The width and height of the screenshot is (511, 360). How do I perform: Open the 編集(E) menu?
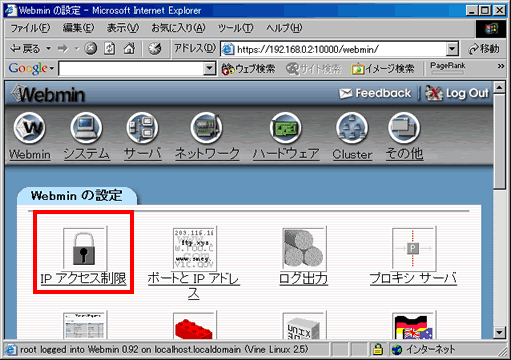click(x=79, y=28)
